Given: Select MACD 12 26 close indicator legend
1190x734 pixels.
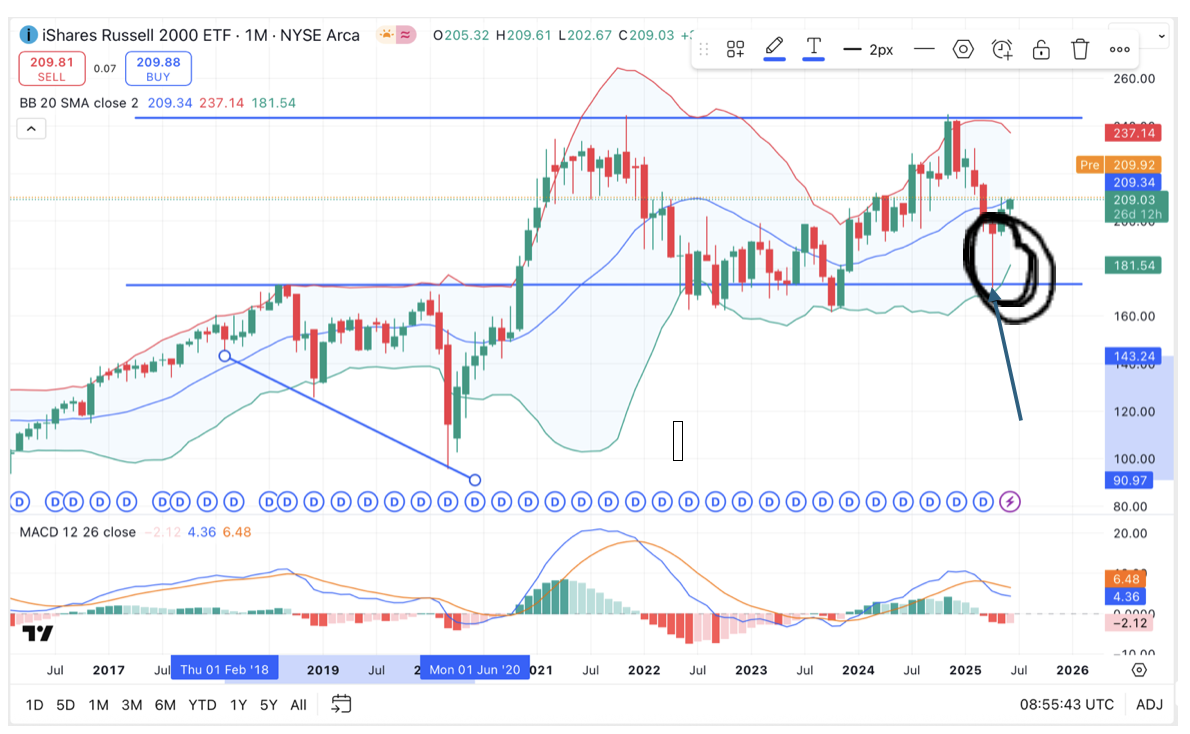Looking at the screenshot, I should coord(77,532).
